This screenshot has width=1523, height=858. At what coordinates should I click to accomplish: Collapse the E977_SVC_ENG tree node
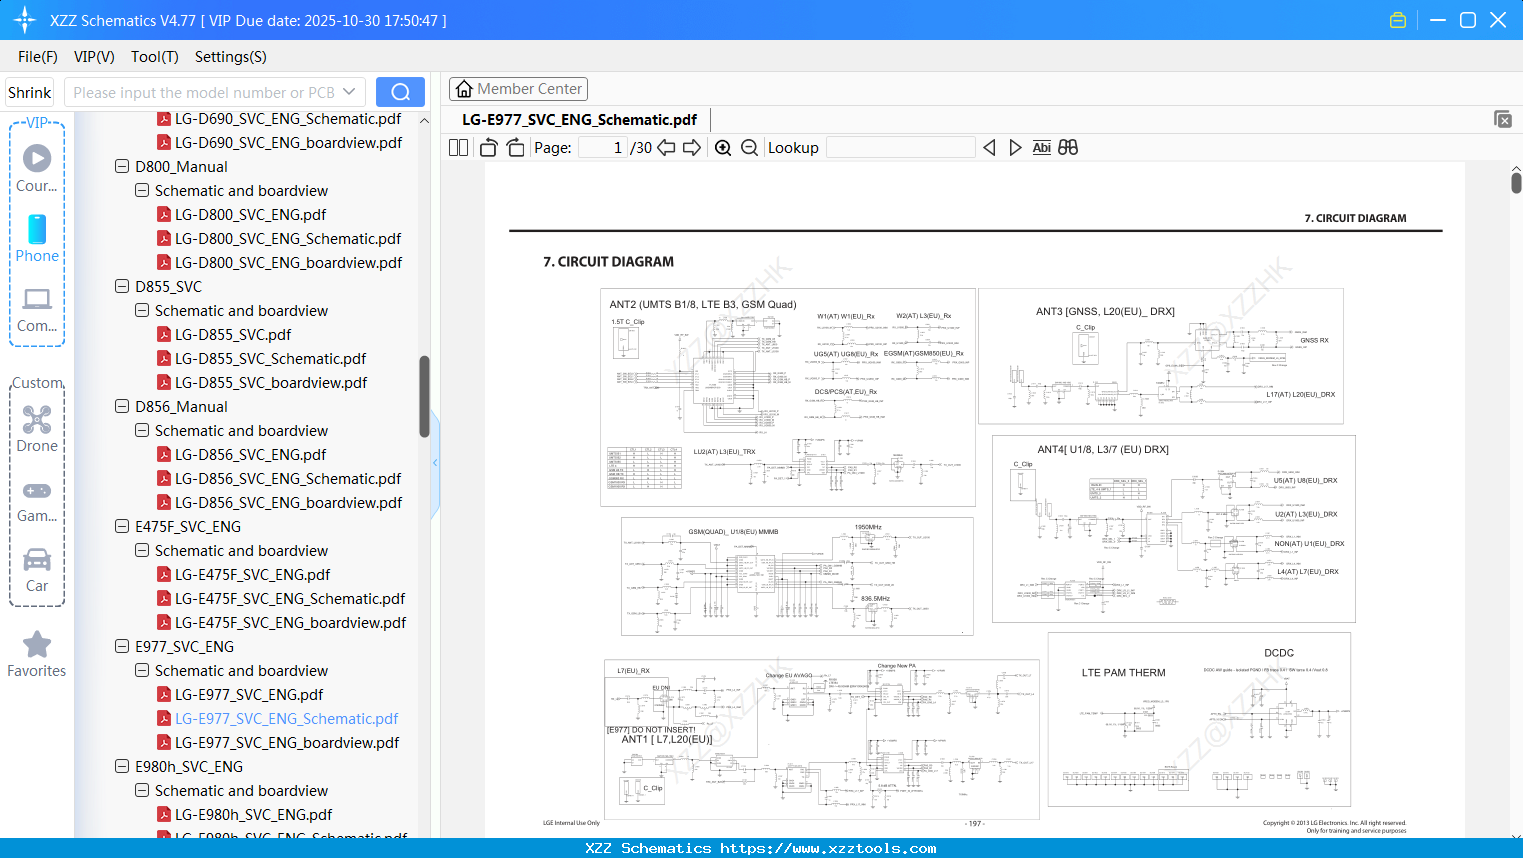point(121,646)
